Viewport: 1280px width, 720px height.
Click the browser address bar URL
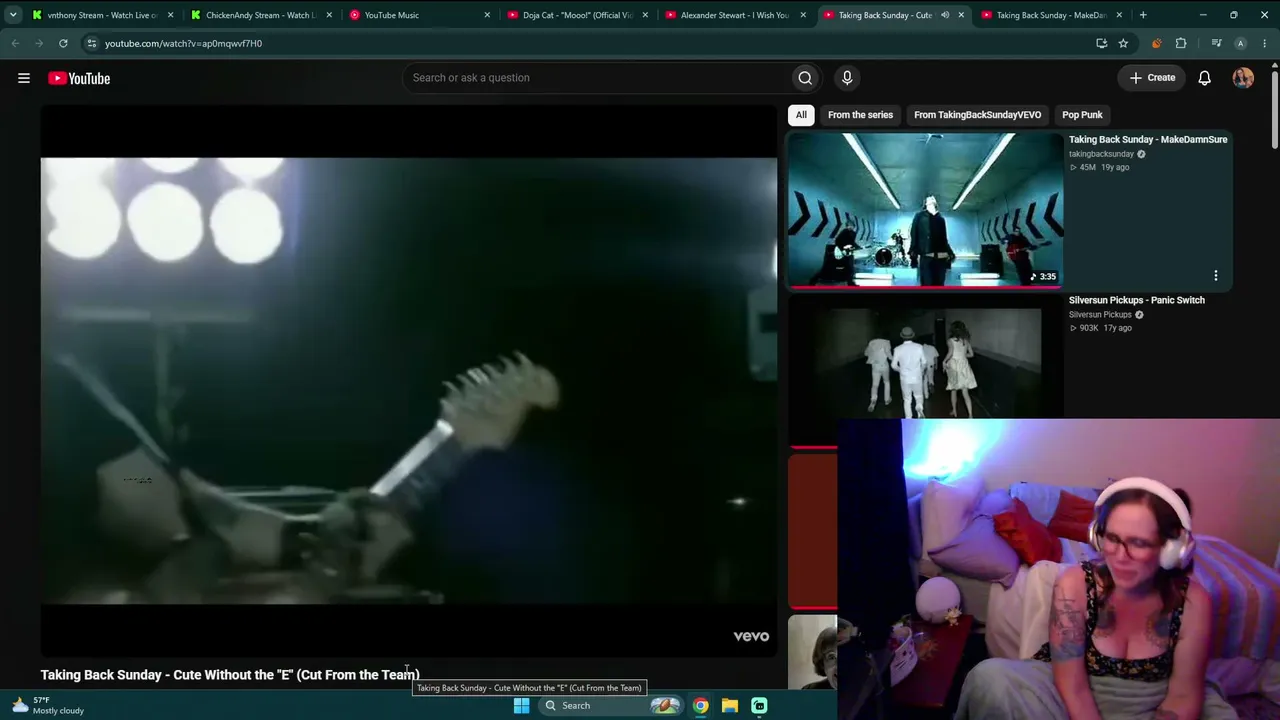point(183,44)
